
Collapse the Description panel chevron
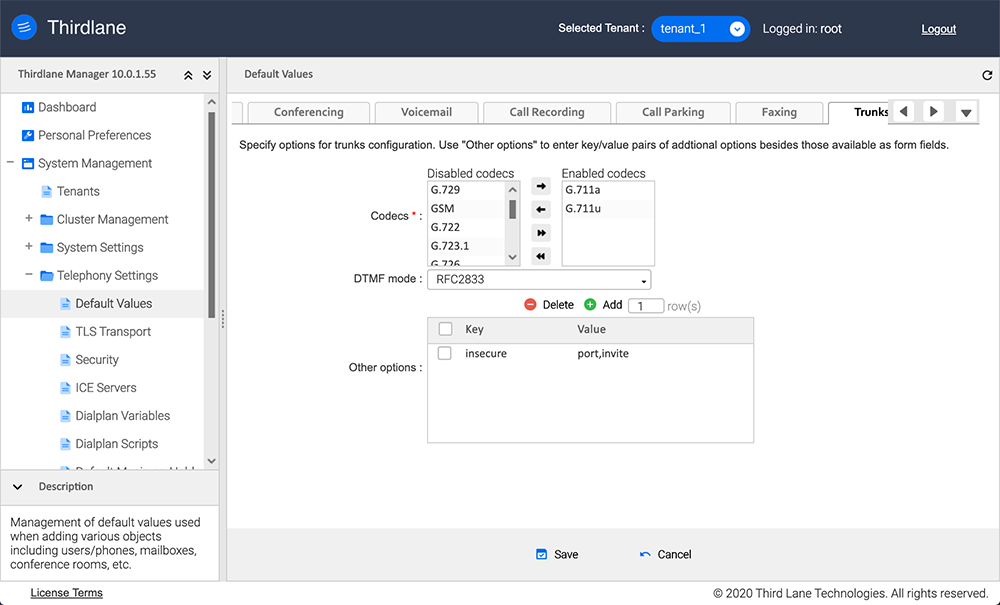[x=17, y=486]
